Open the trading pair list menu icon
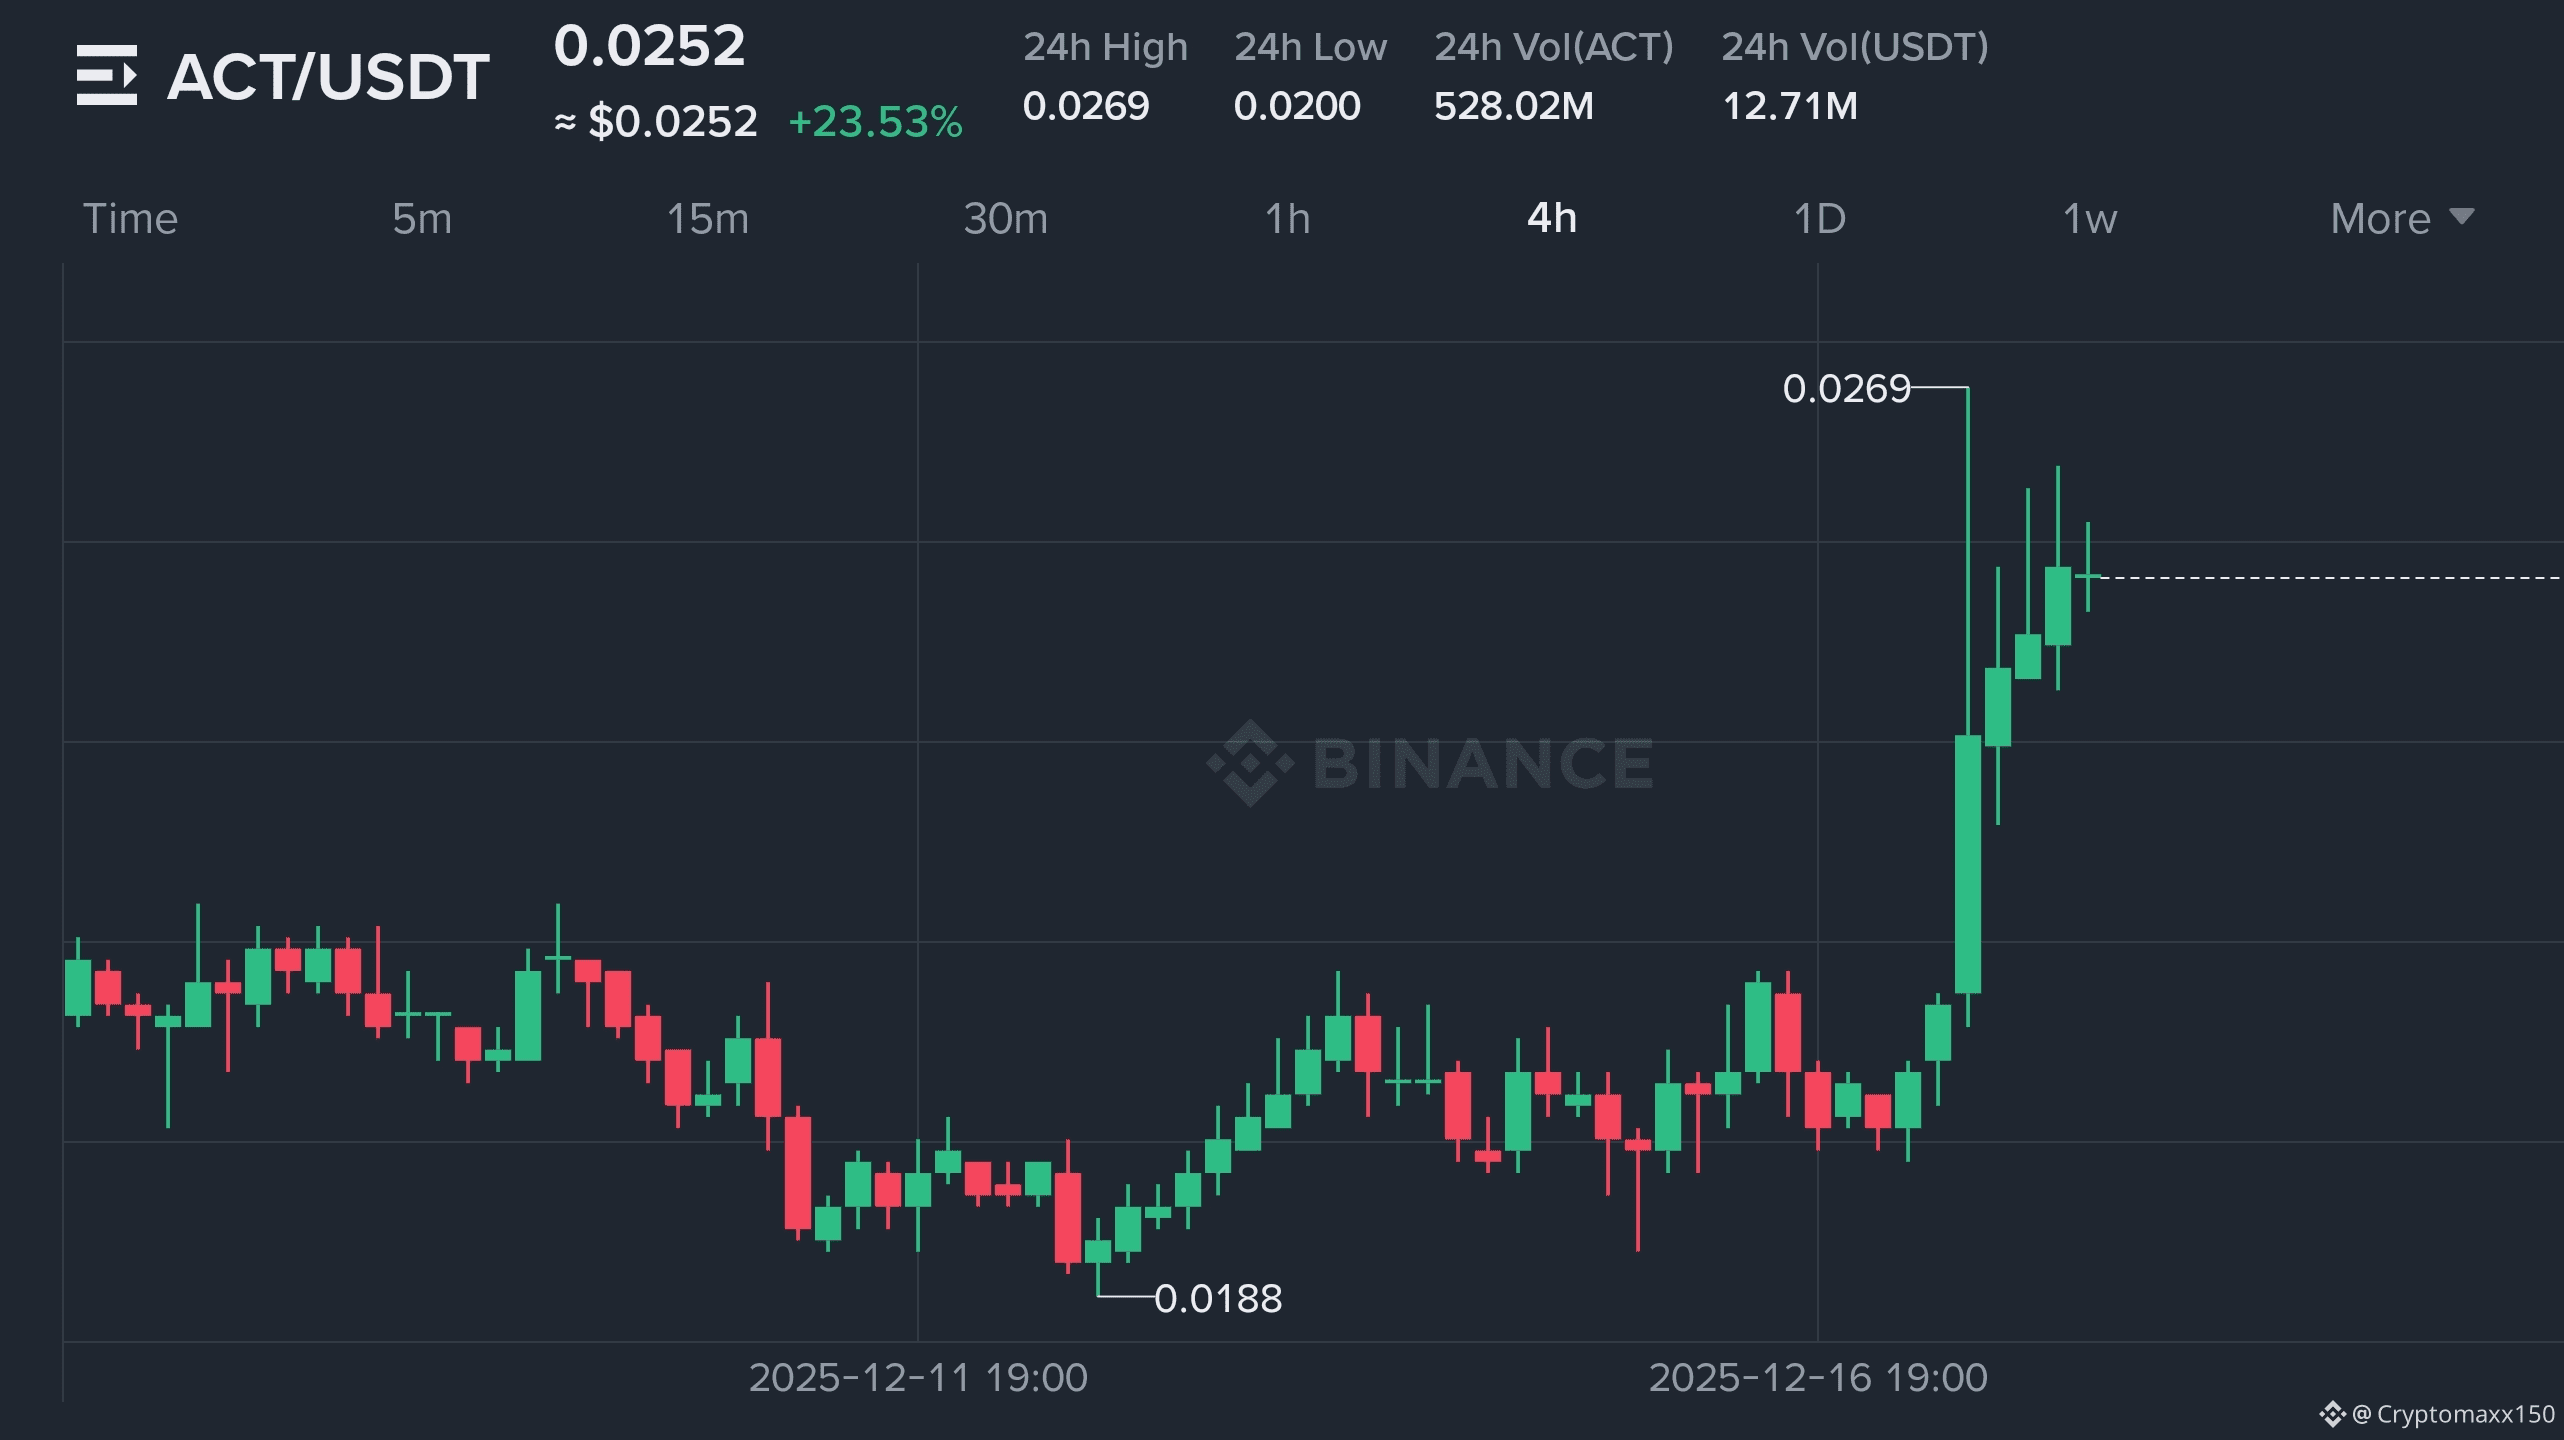This screenshot has height=1440, width=2564. (x=106, y=75)
